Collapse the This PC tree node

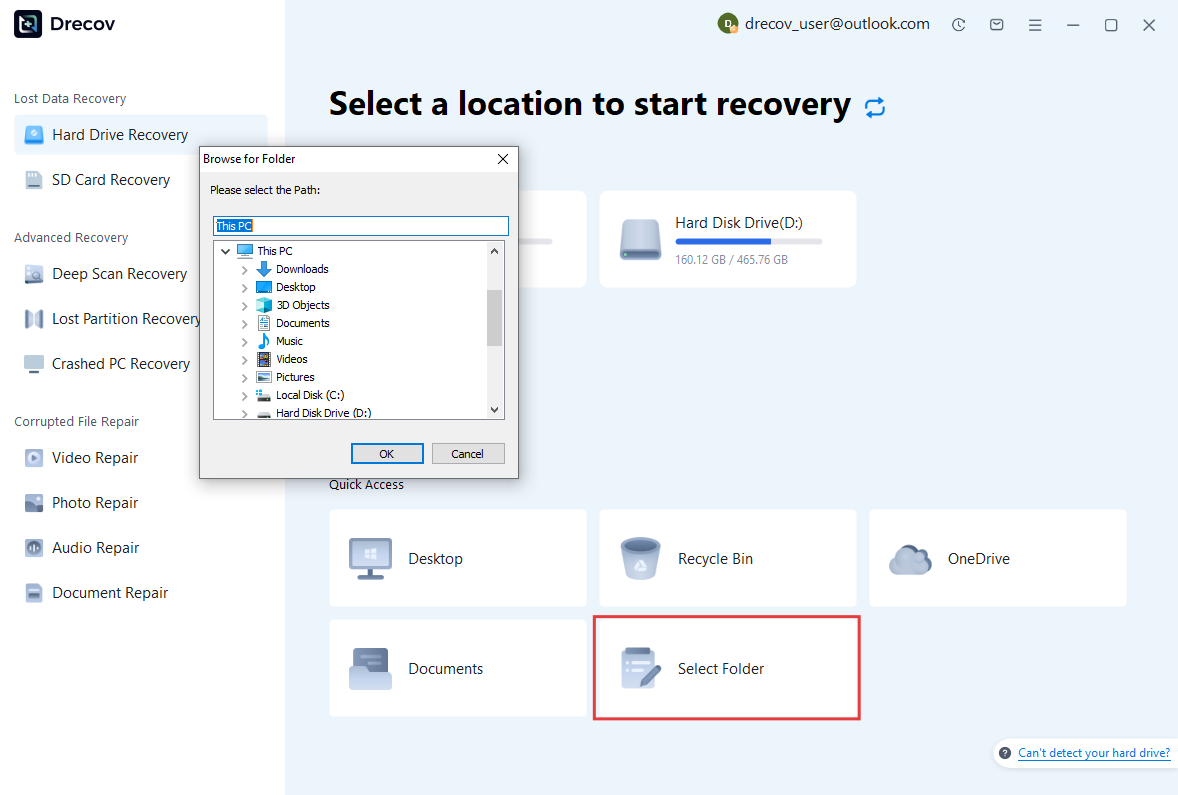[224, 250]
